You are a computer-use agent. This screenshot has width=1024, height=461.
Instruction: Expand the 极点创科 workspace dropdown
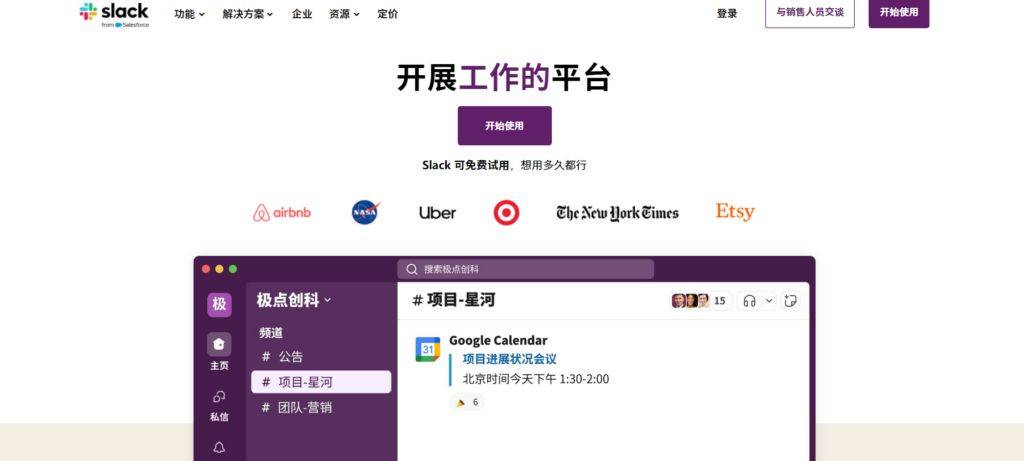click(x=294, y=300)
